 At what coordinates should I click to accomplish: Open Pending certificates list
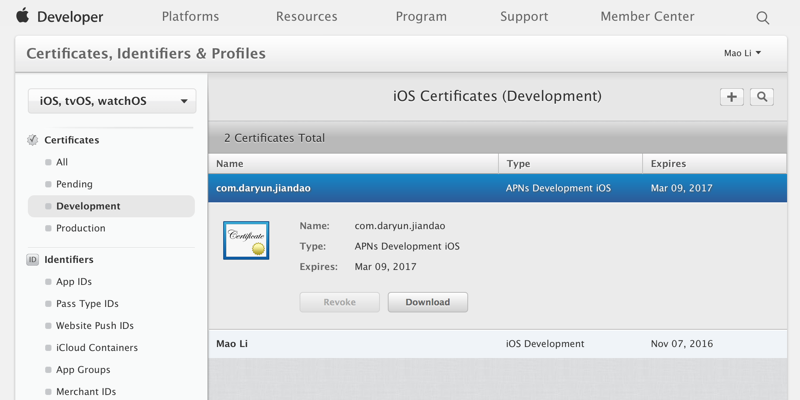tap(74, 184)
